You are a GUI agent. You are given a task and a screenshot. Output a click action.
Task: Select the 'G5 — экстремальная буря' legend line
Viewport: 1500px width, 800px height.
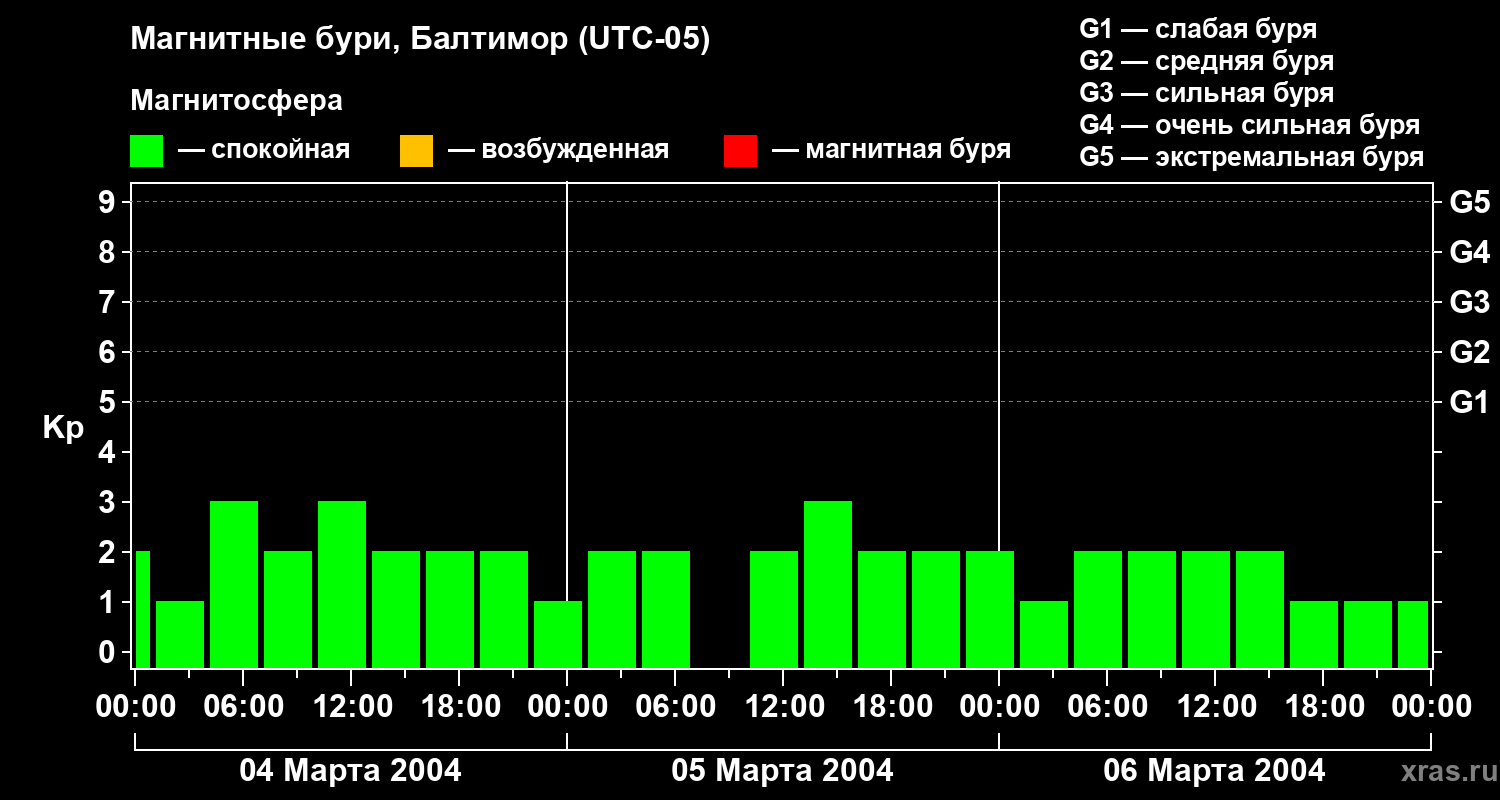click(x=1252, y=157)
